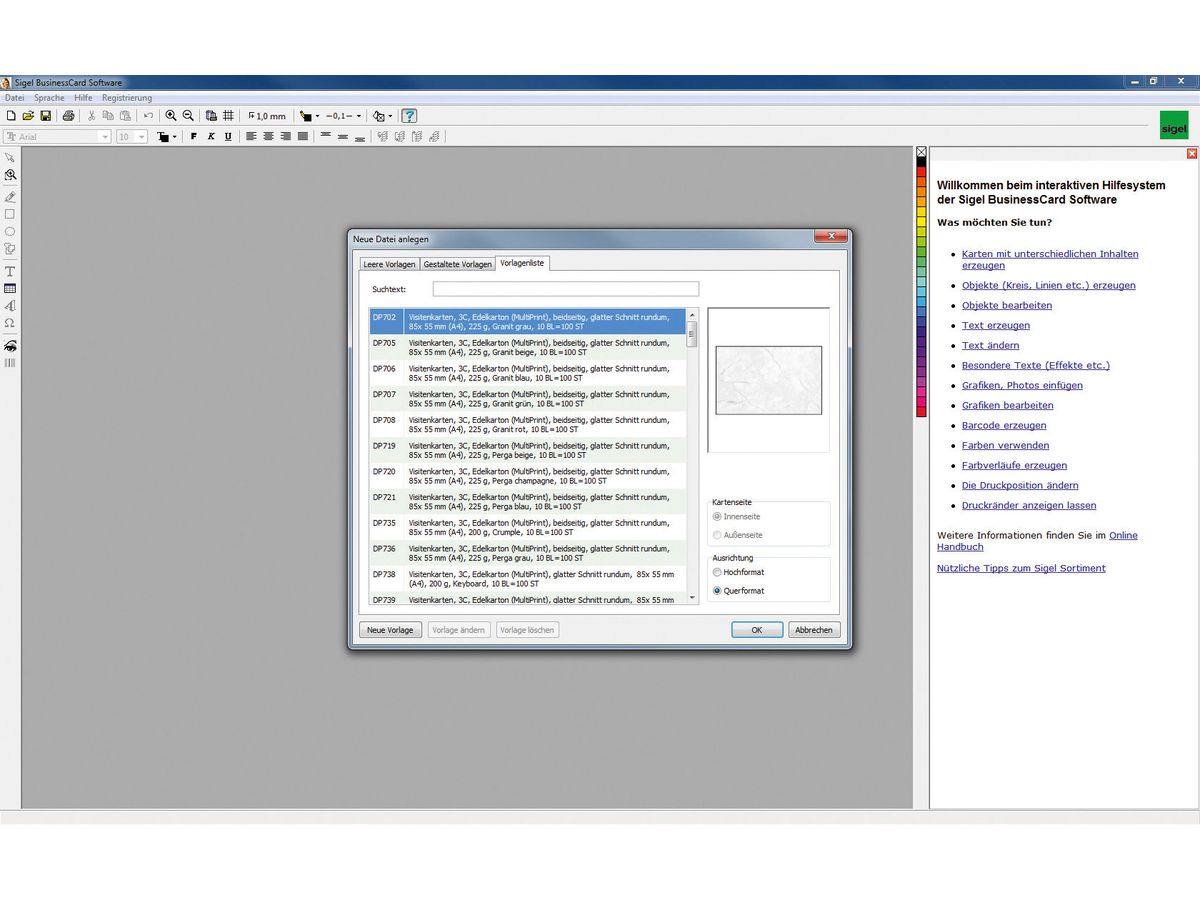Click the zoom out magnifier icon
The height and width of the screenshot is (900, 1200).
[x=188, y=116]
